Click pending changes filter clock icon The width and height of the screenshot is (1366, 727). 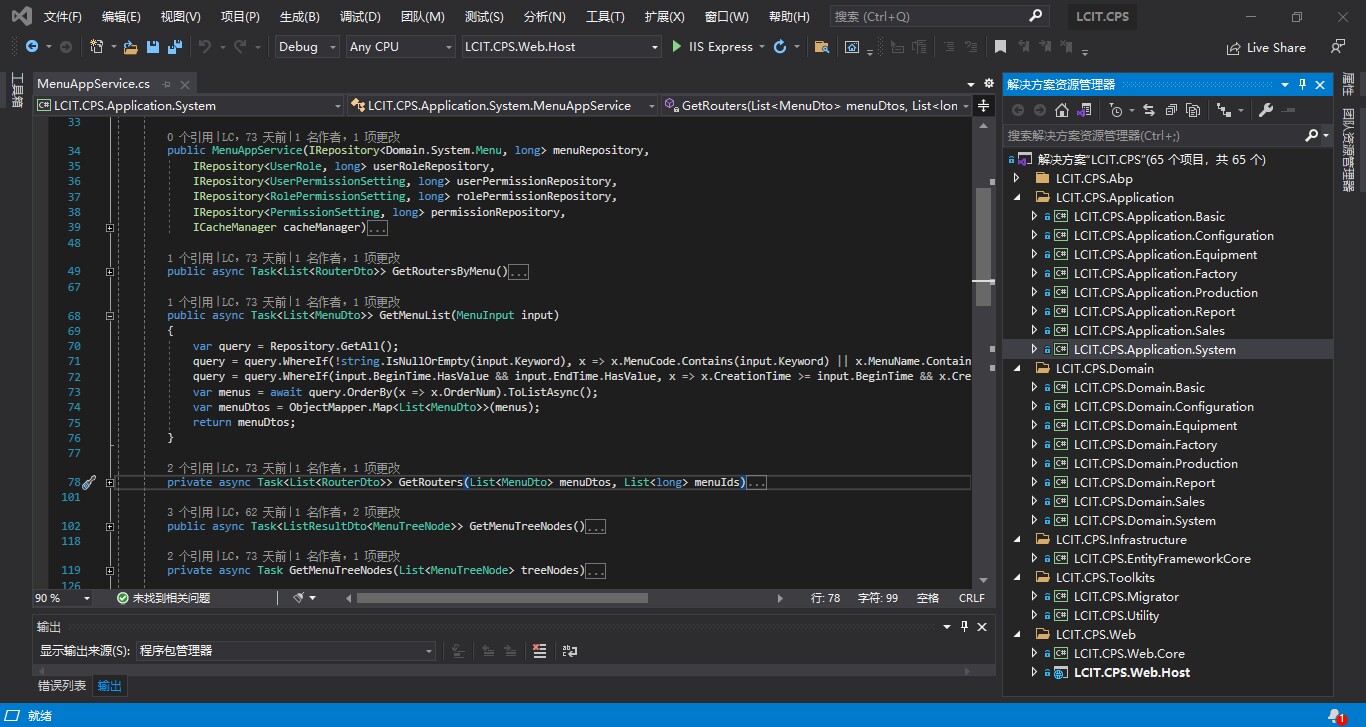1117,110
